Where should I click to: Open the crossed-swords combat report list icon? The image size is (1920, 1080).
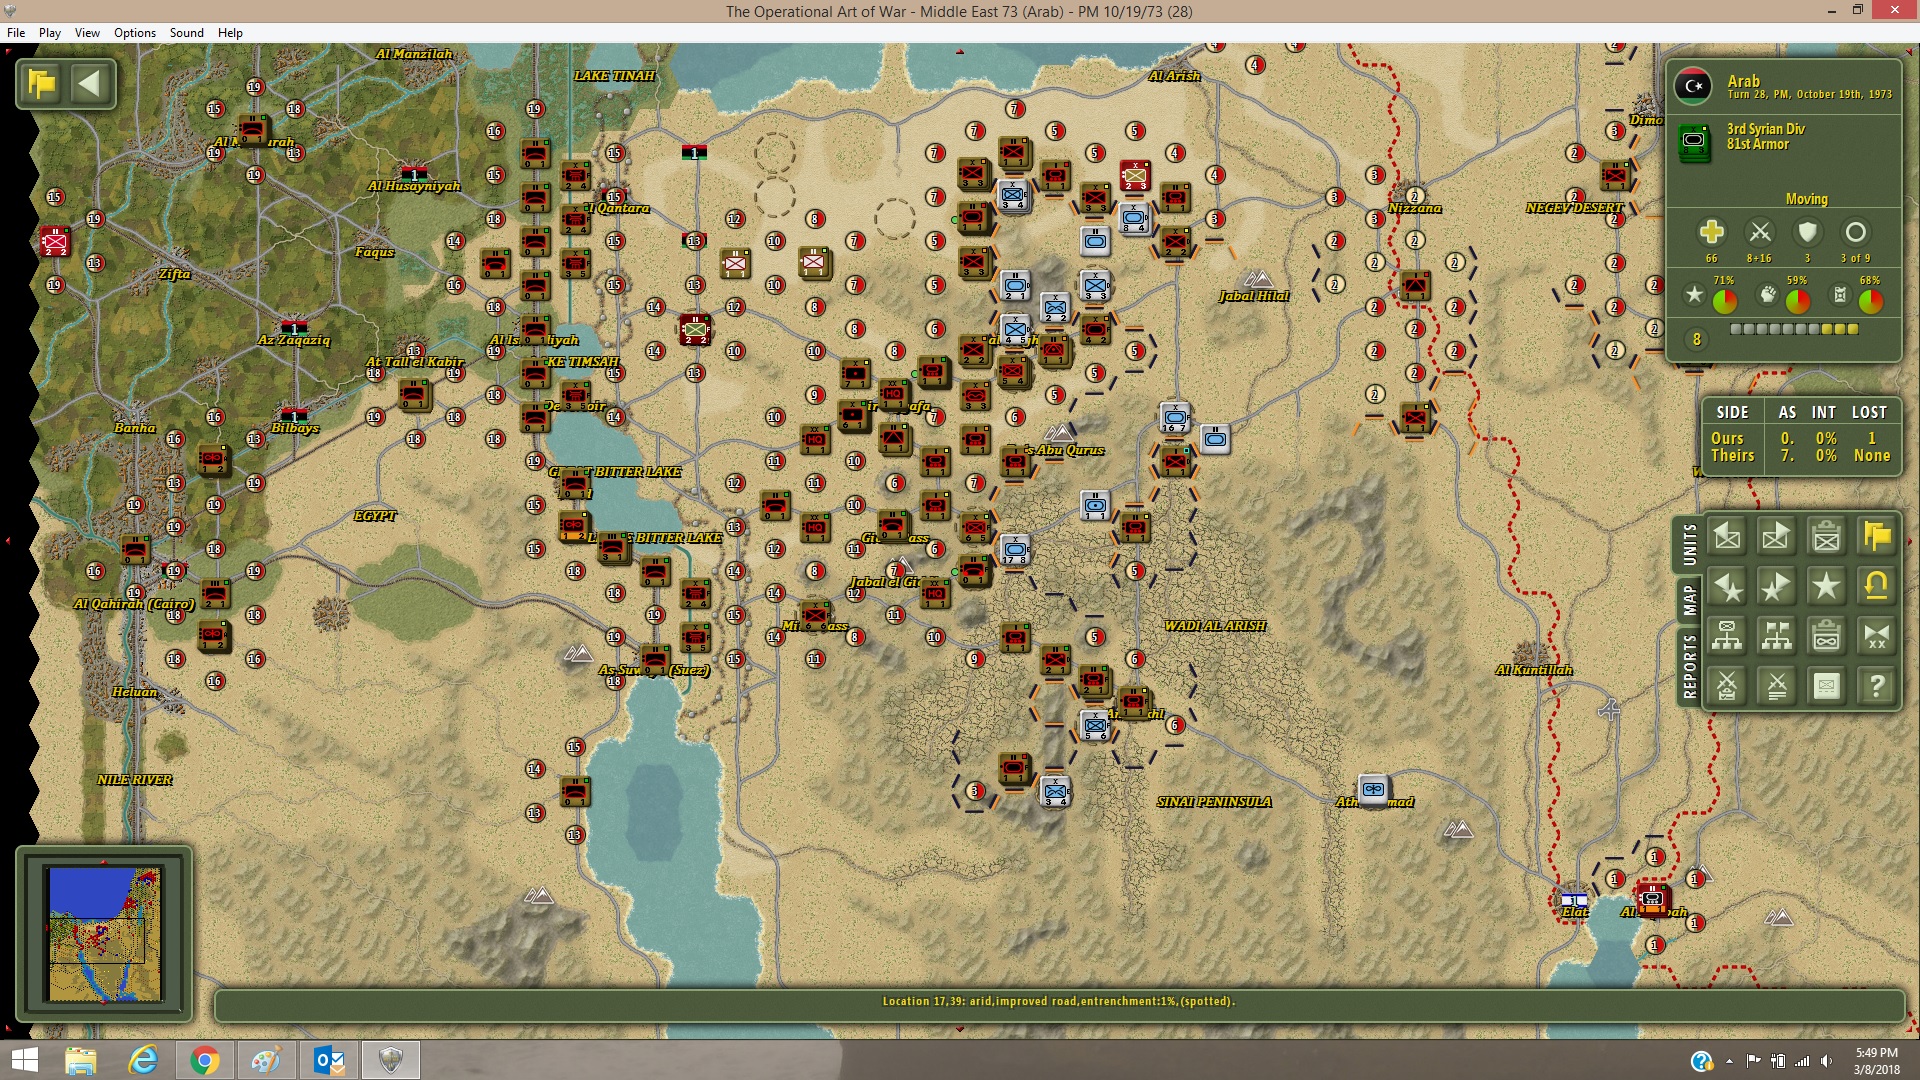[1777, 686]
